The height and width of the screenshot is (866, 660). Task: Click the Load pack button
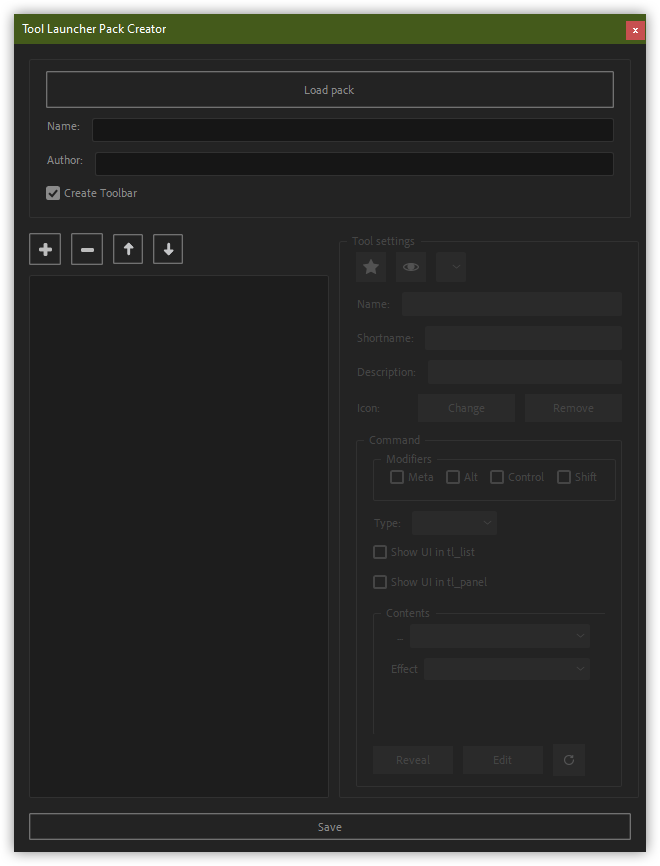[x=330, y=89]
